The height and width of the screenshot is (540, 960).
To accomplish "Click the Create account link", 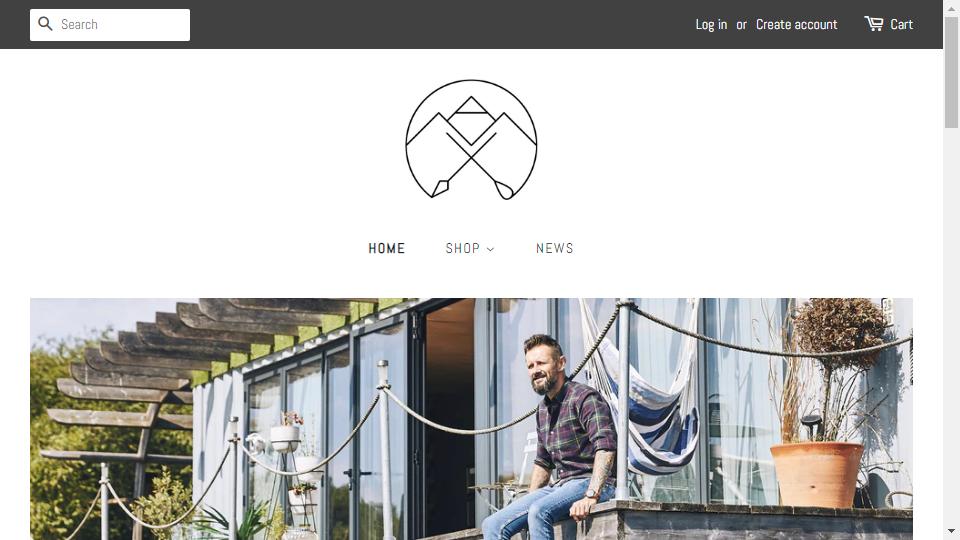I will point(797,24).
